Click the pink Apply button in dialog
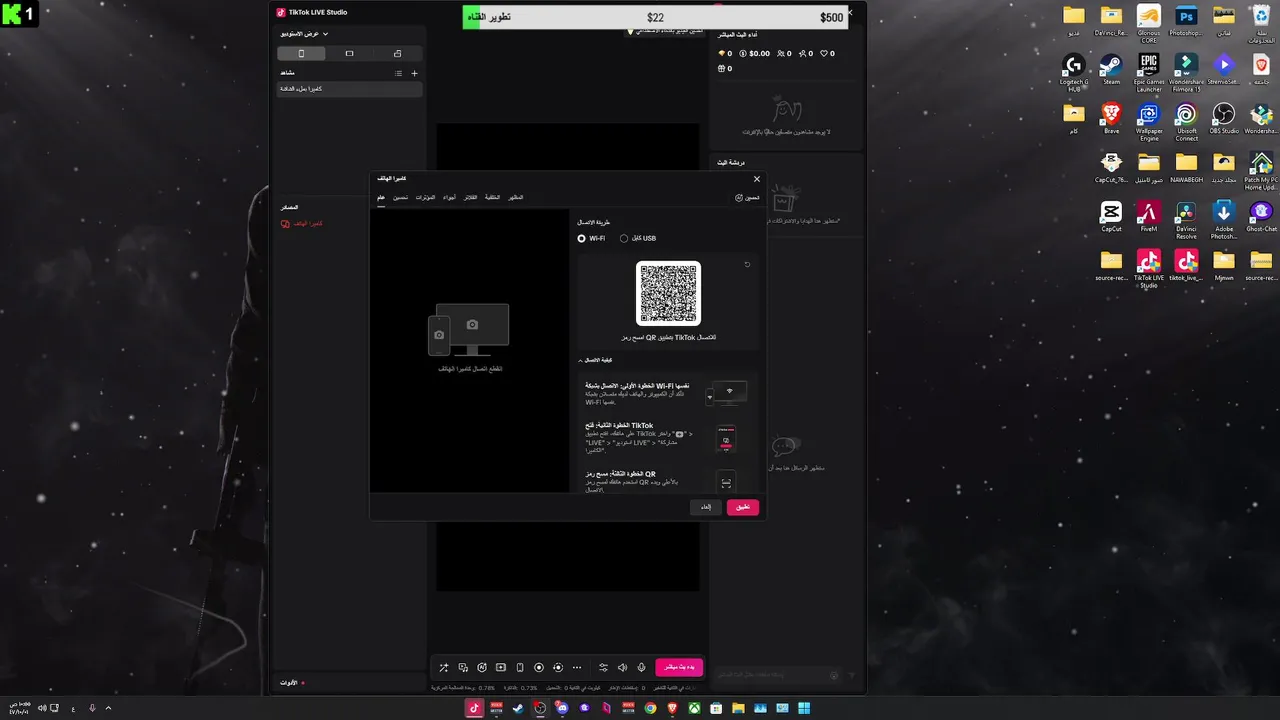The width and height of the screenshot is (1280, 720). (743, 507)
